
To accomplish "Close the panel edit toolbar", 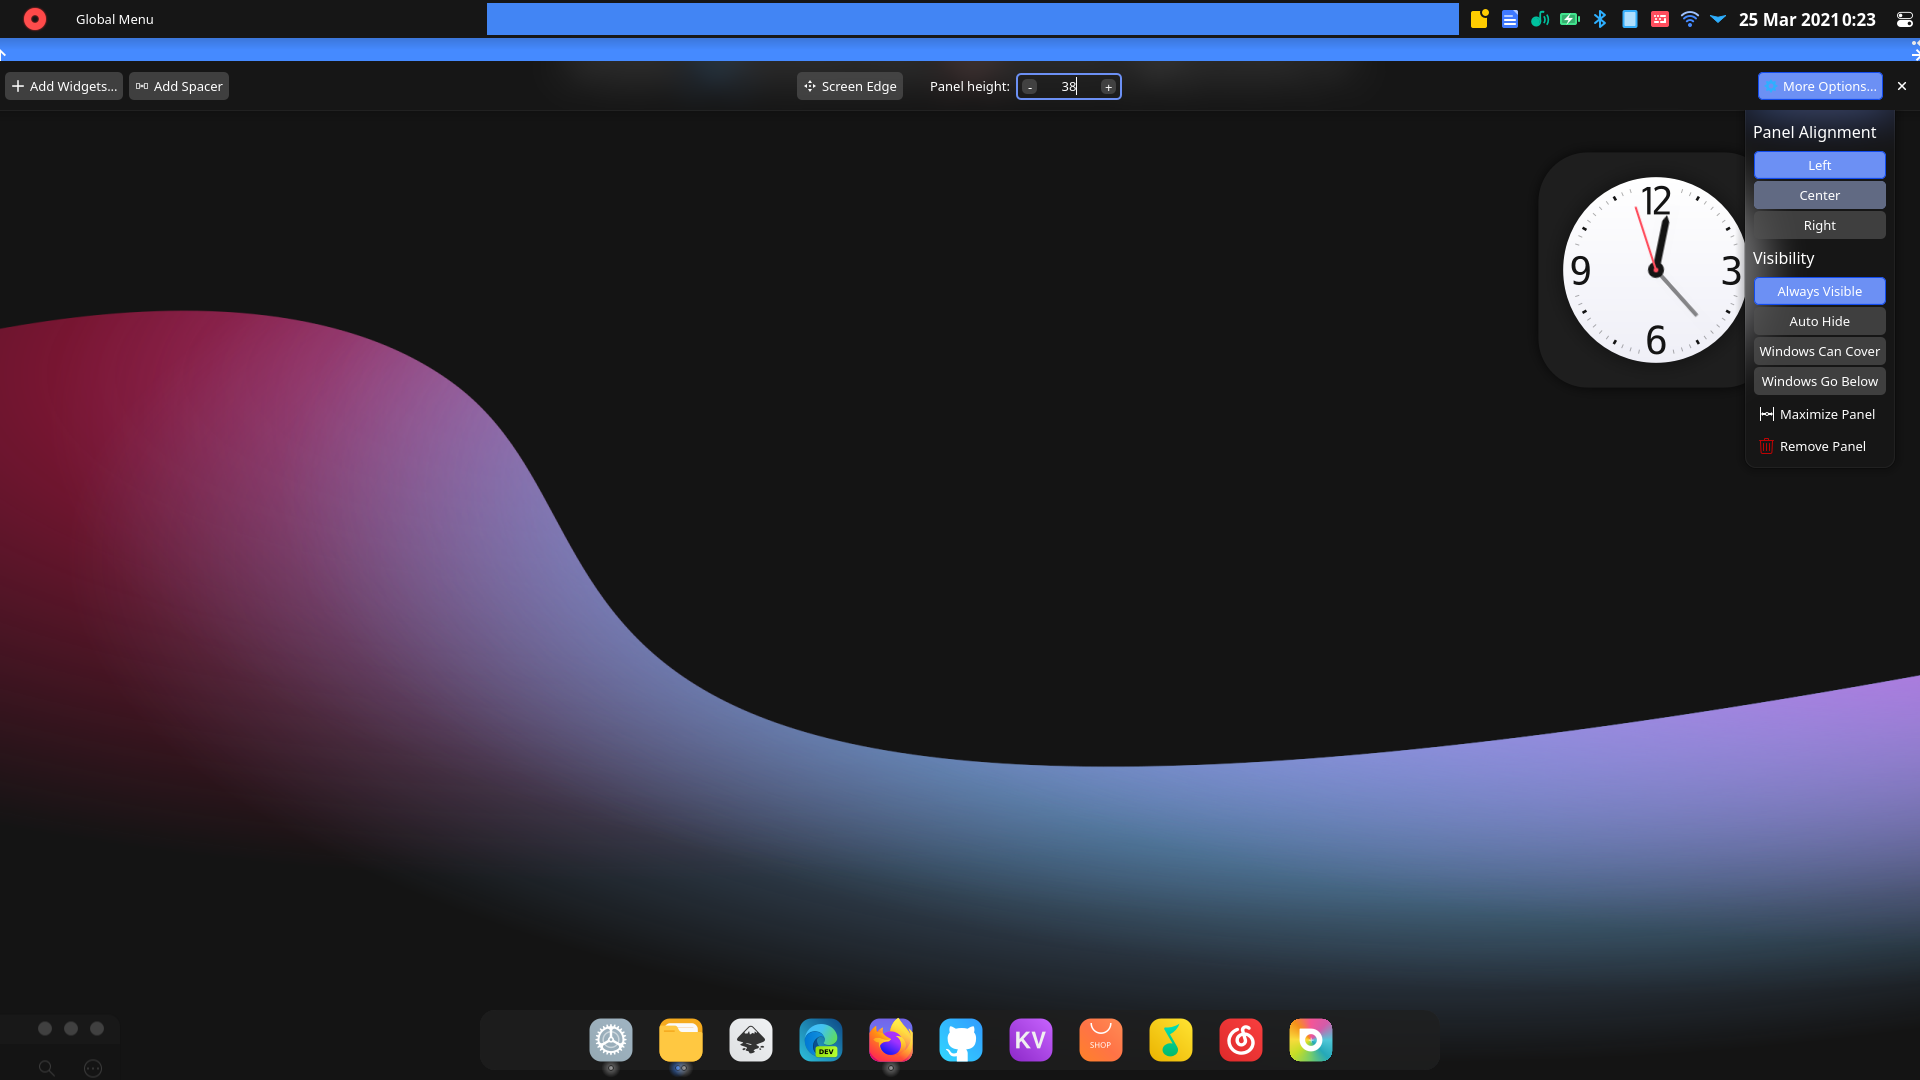I will point(1902,86).
